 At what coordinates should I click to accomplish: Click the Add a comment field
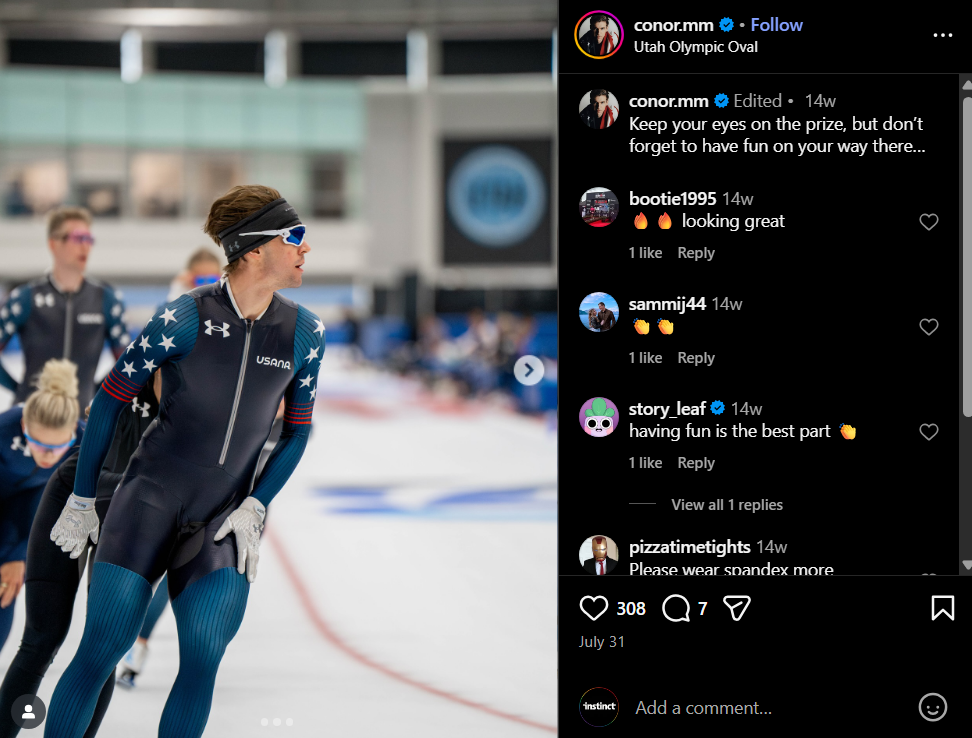[769, 708]
